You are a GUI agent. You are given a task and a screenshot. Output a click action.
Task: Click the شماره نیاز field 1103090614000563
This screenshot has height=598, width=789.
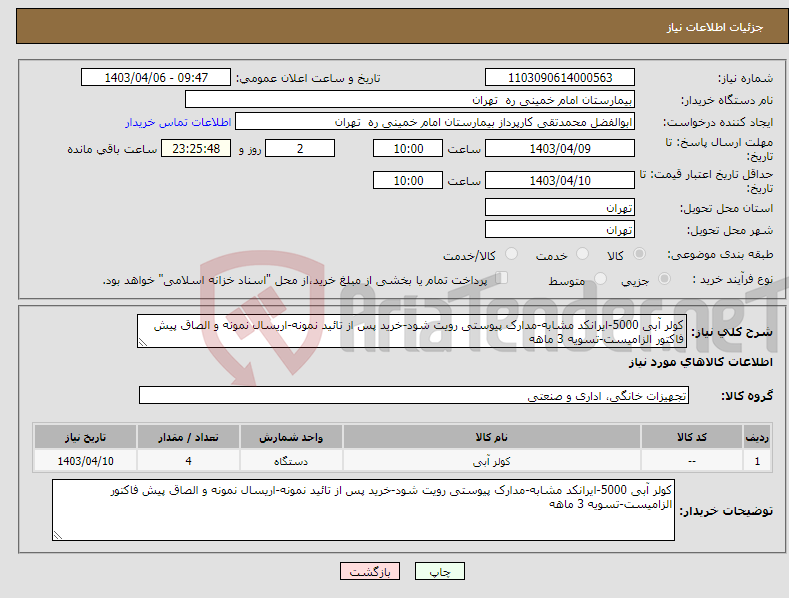(560, 78)
